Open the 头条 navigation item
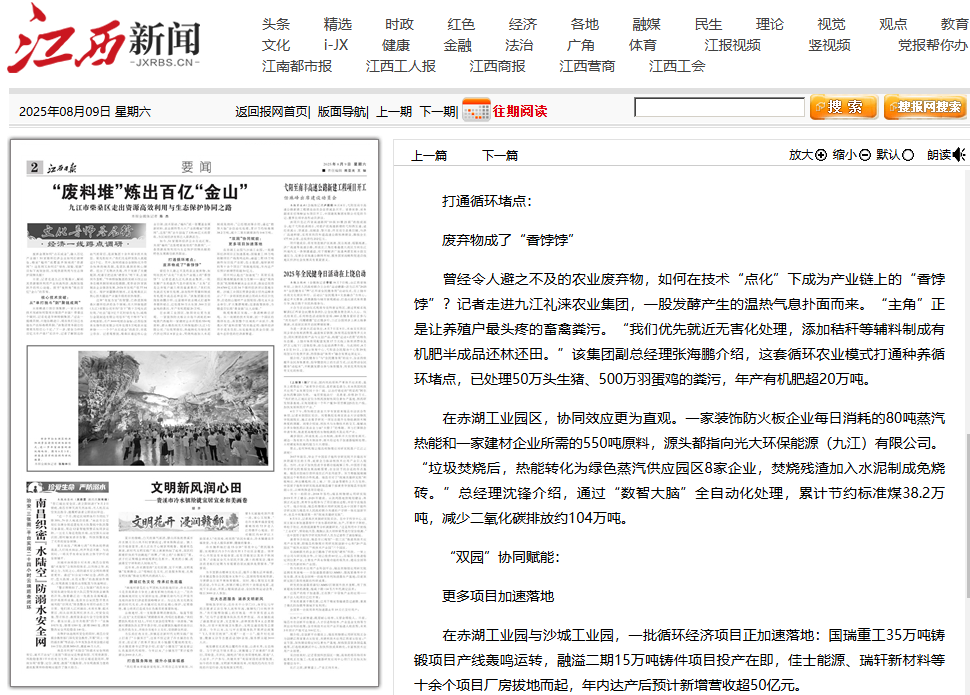The image size is (970, 695). tap(276, 24)
